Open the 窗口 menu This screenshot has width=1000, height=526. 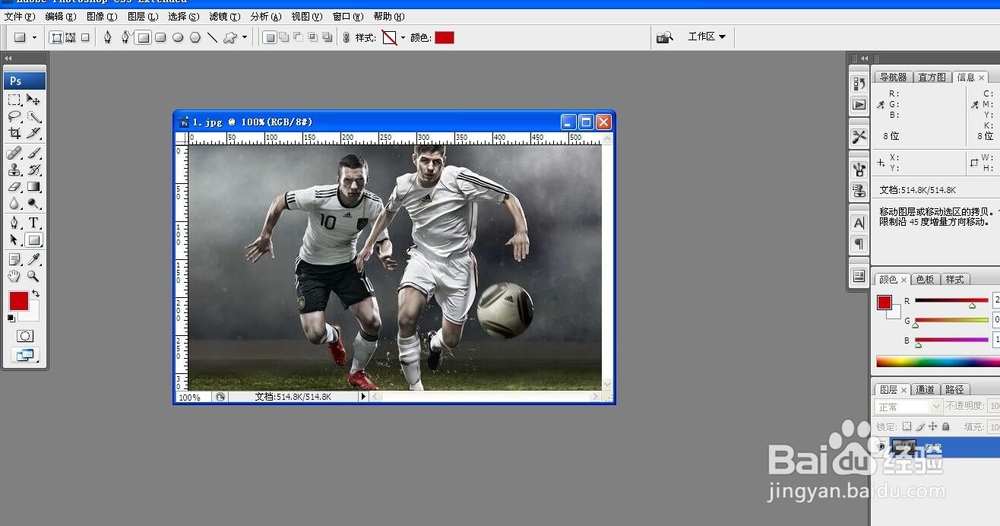click(348, 17)
